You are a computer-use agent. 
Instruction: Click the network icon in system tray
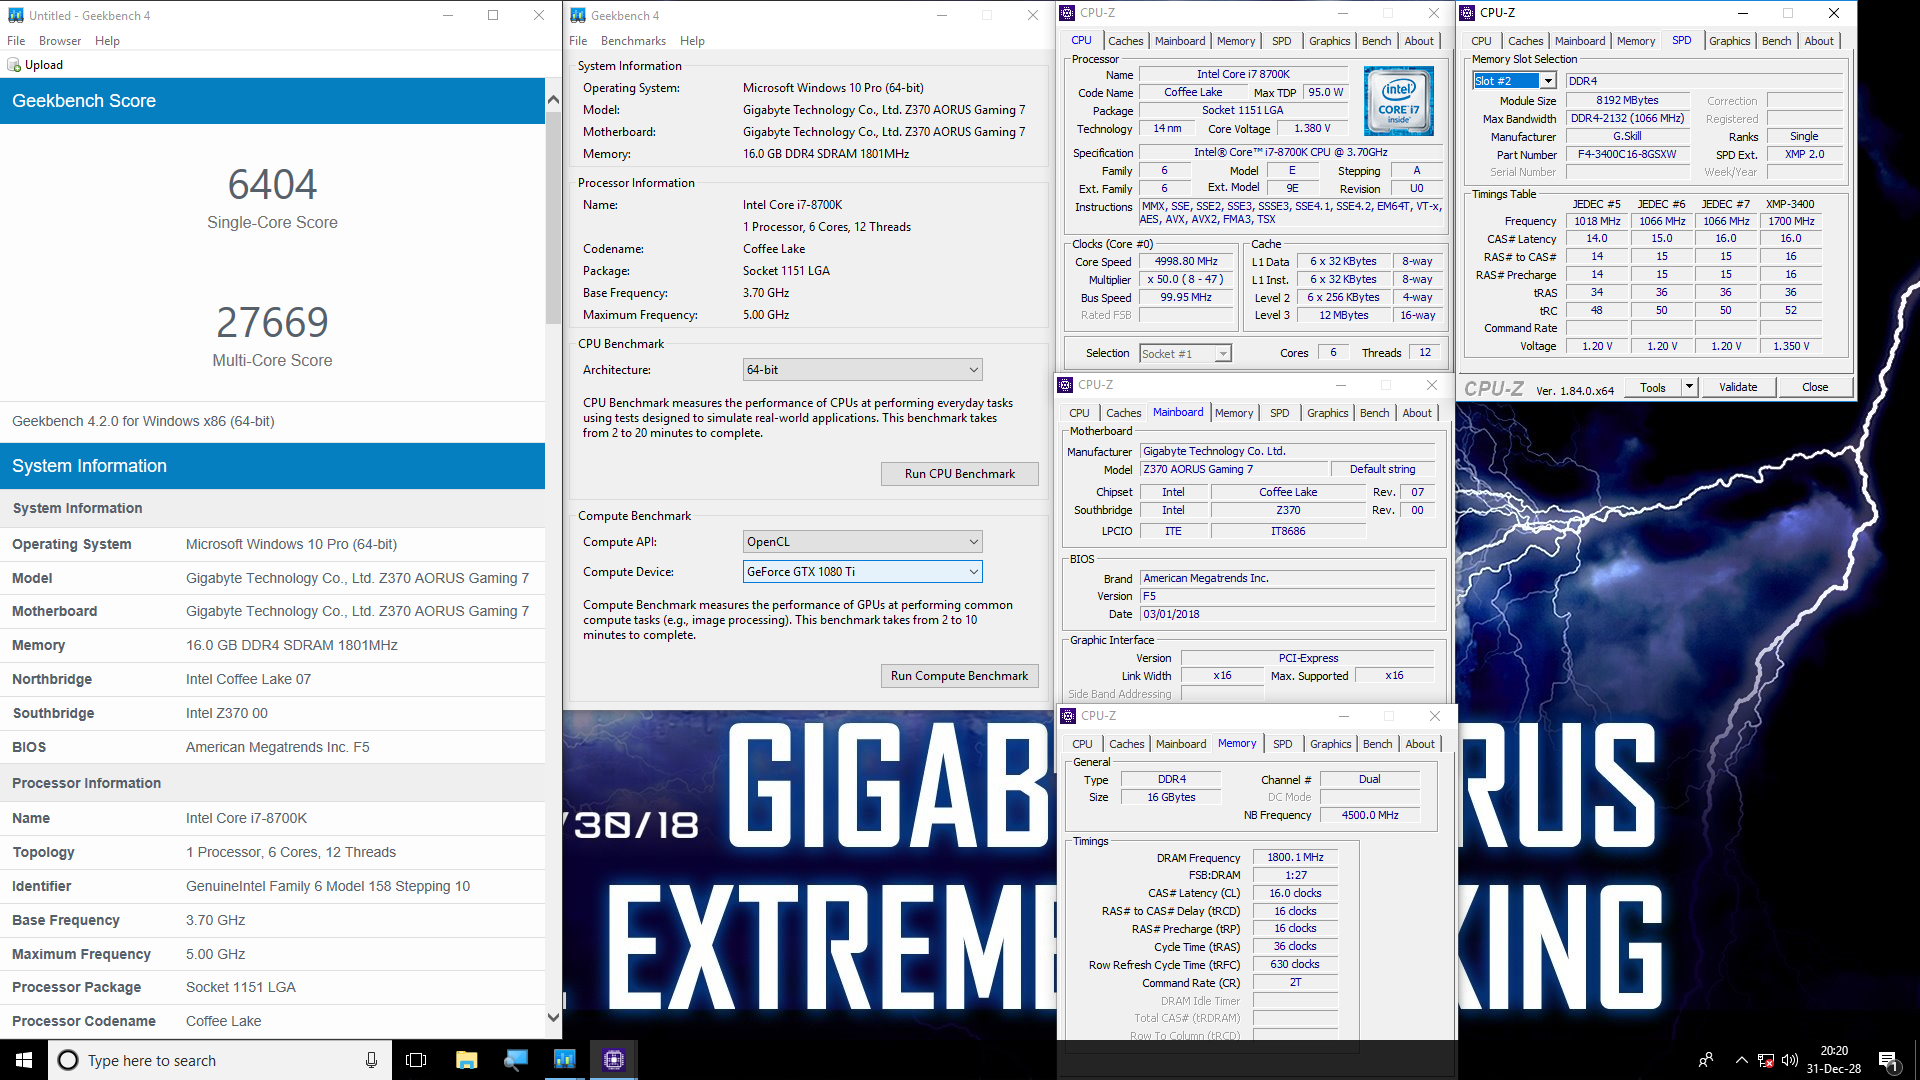point(1766,1060)
